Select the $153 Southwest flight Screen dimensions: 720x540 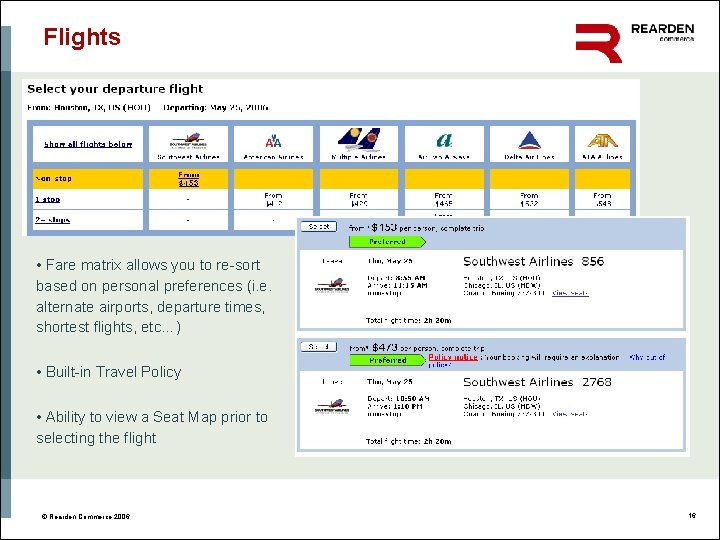[x=319, y=226]
